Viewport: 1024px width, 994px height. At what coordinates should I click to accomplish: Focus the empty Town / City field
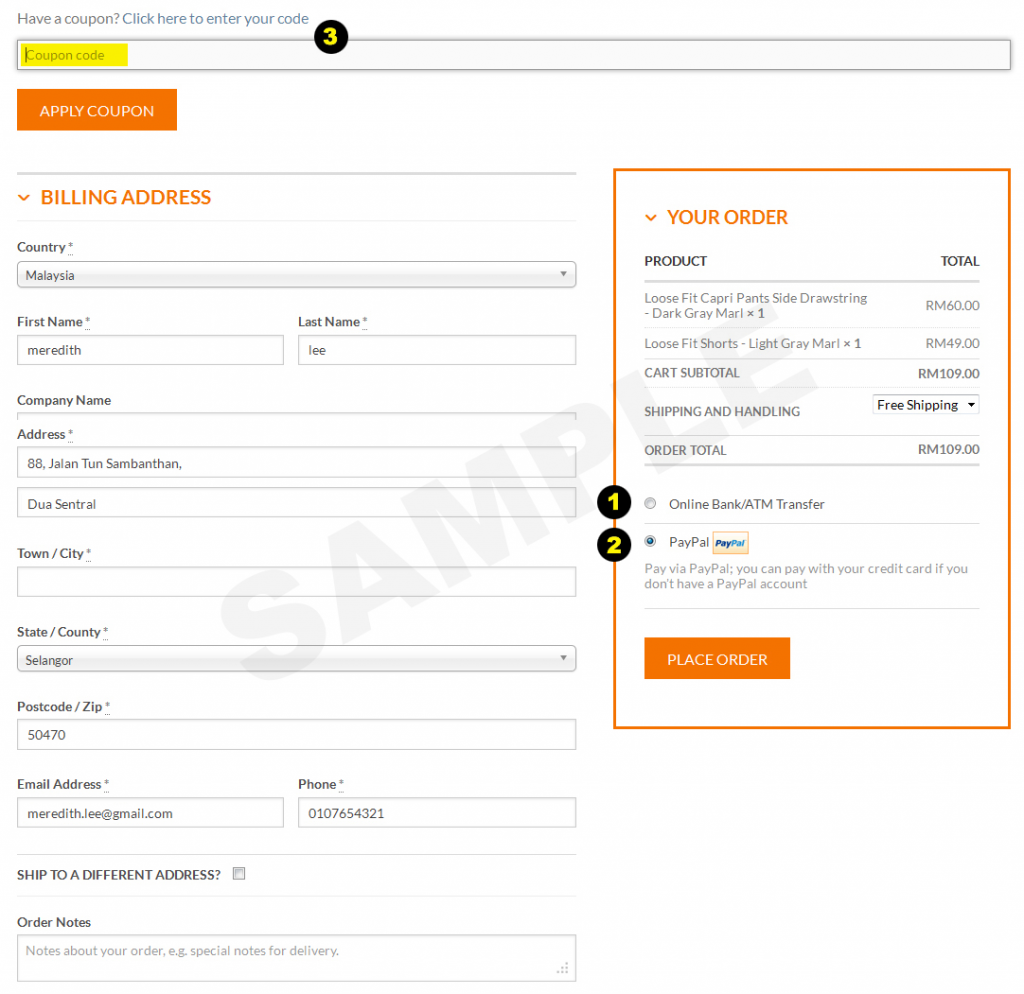(296, 581)
